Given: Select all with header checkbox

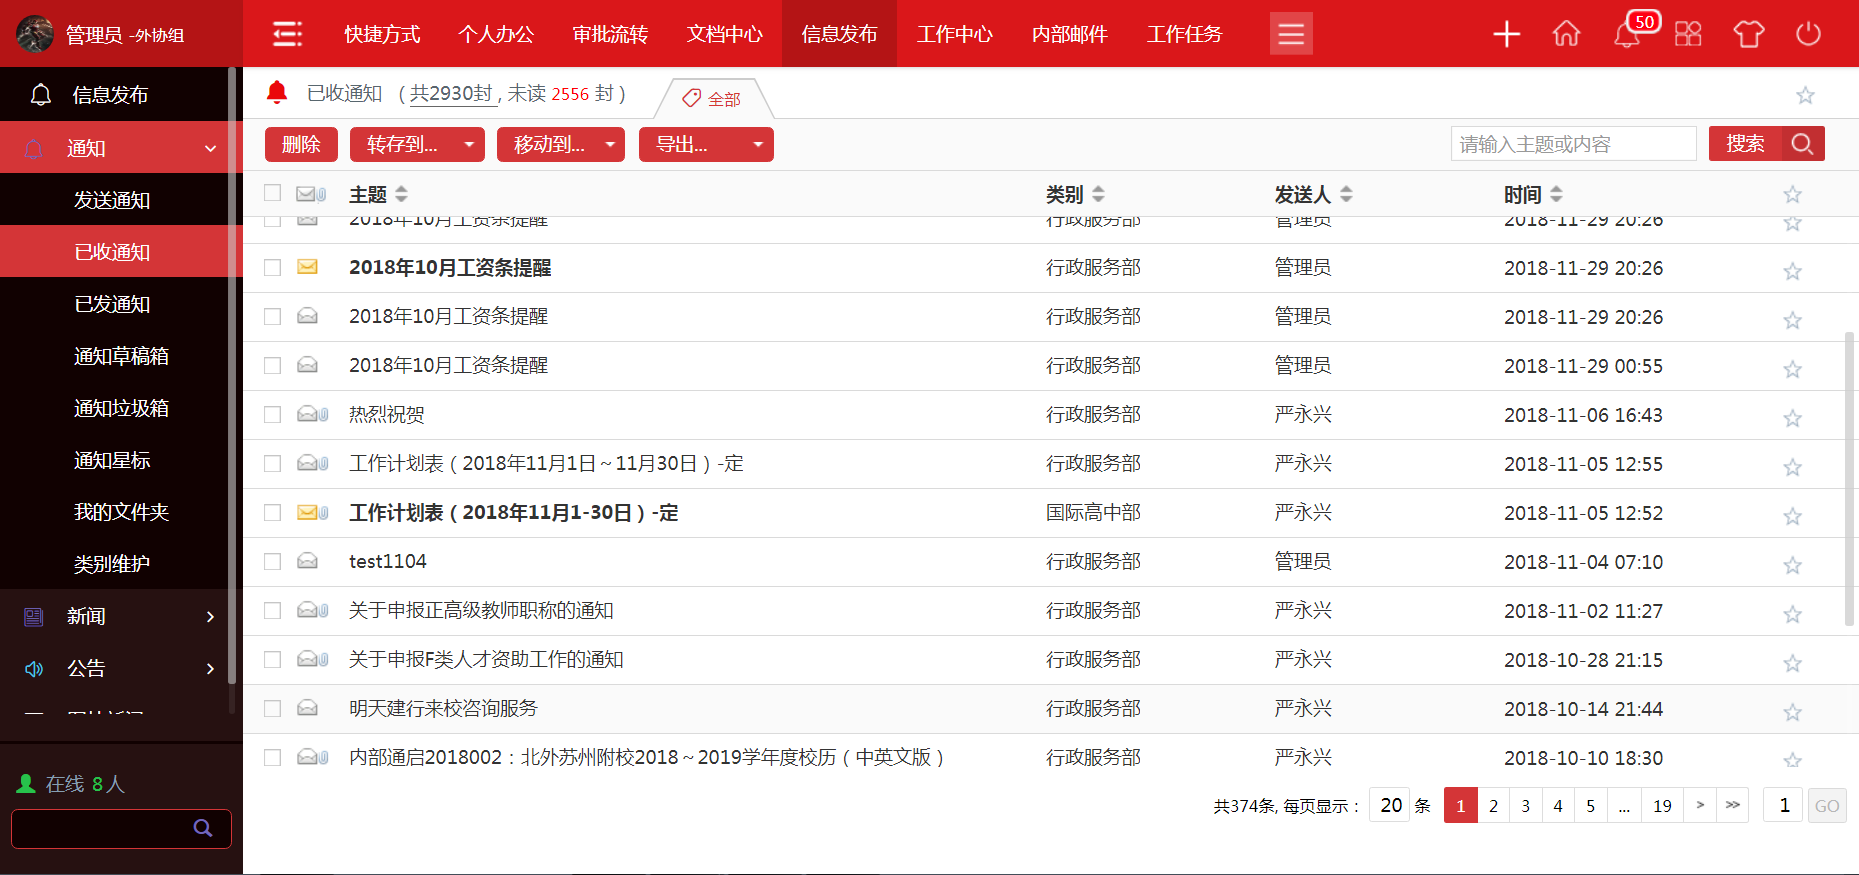Looking at the screenshot, I should click(x=272, y=193).
